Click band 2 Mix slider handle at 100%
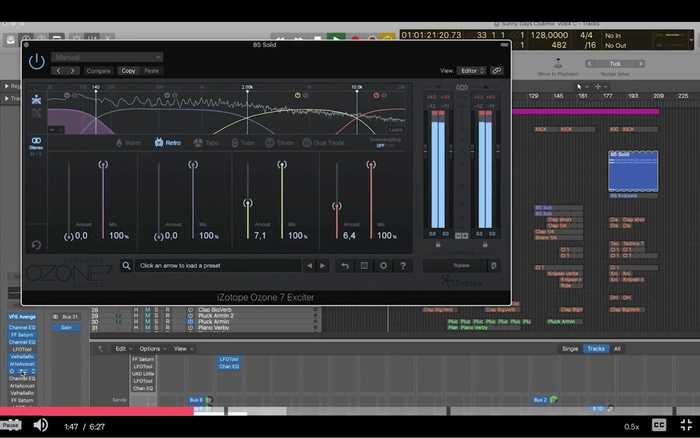 point(193,164)
